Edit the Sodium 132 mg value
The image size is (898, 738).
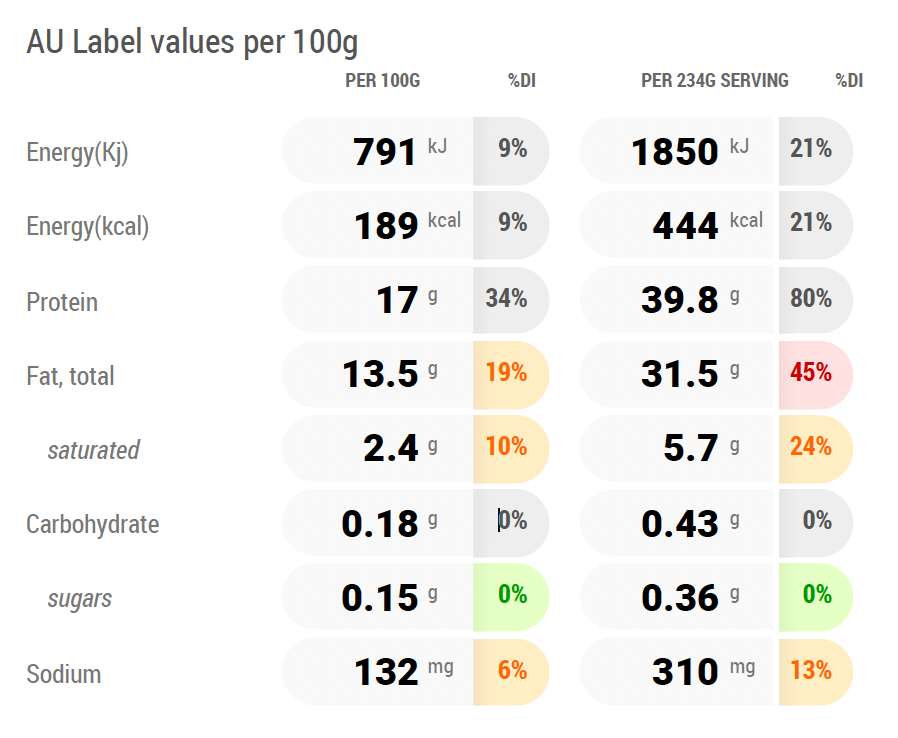pos(377,672)
